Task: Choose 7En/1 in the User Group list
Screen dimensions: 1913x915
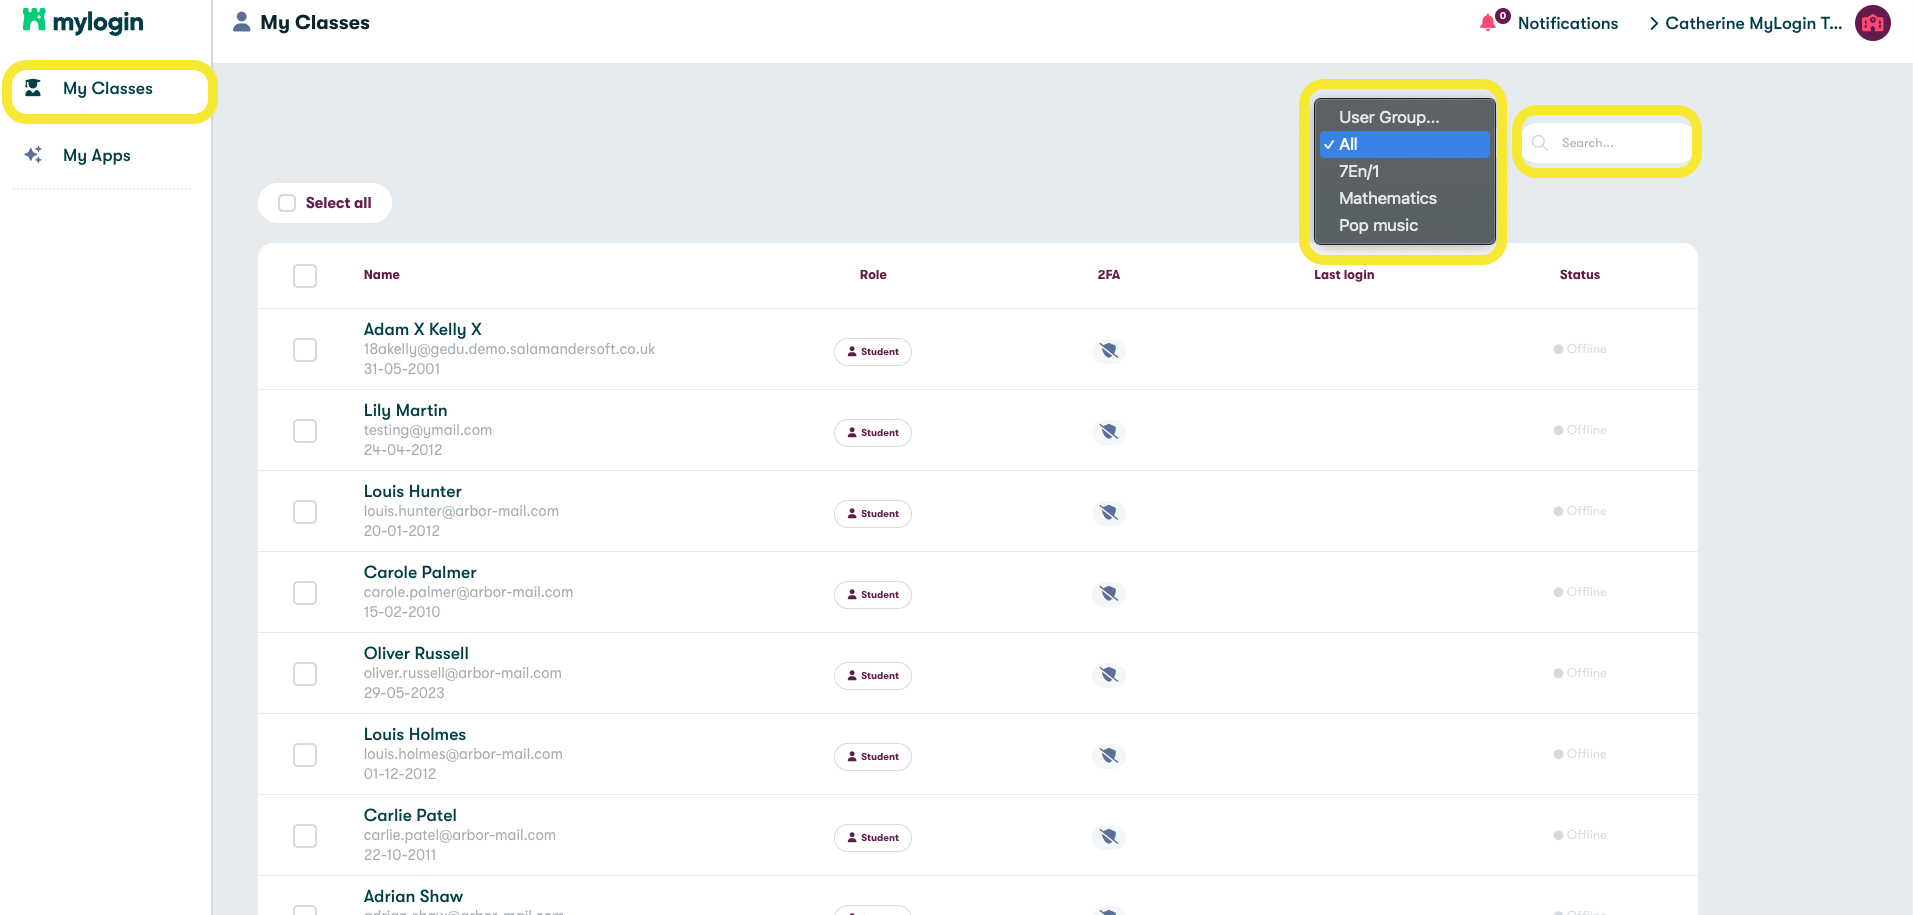Action: tap(1359, 171)
